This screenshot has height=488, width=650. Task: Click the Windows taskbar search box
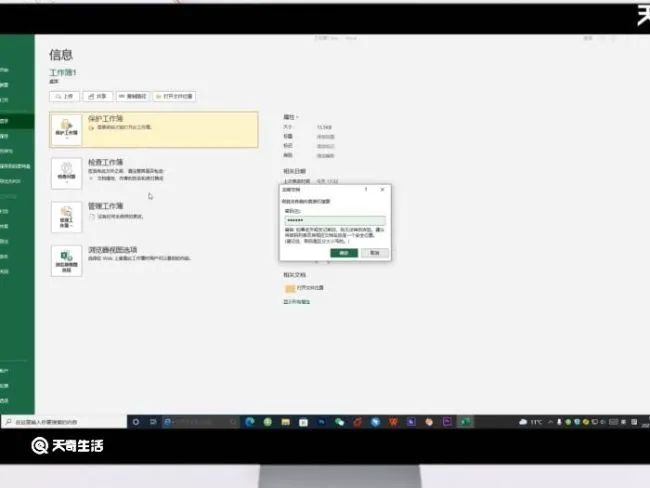pyautogui.click(x=64, y=422)
